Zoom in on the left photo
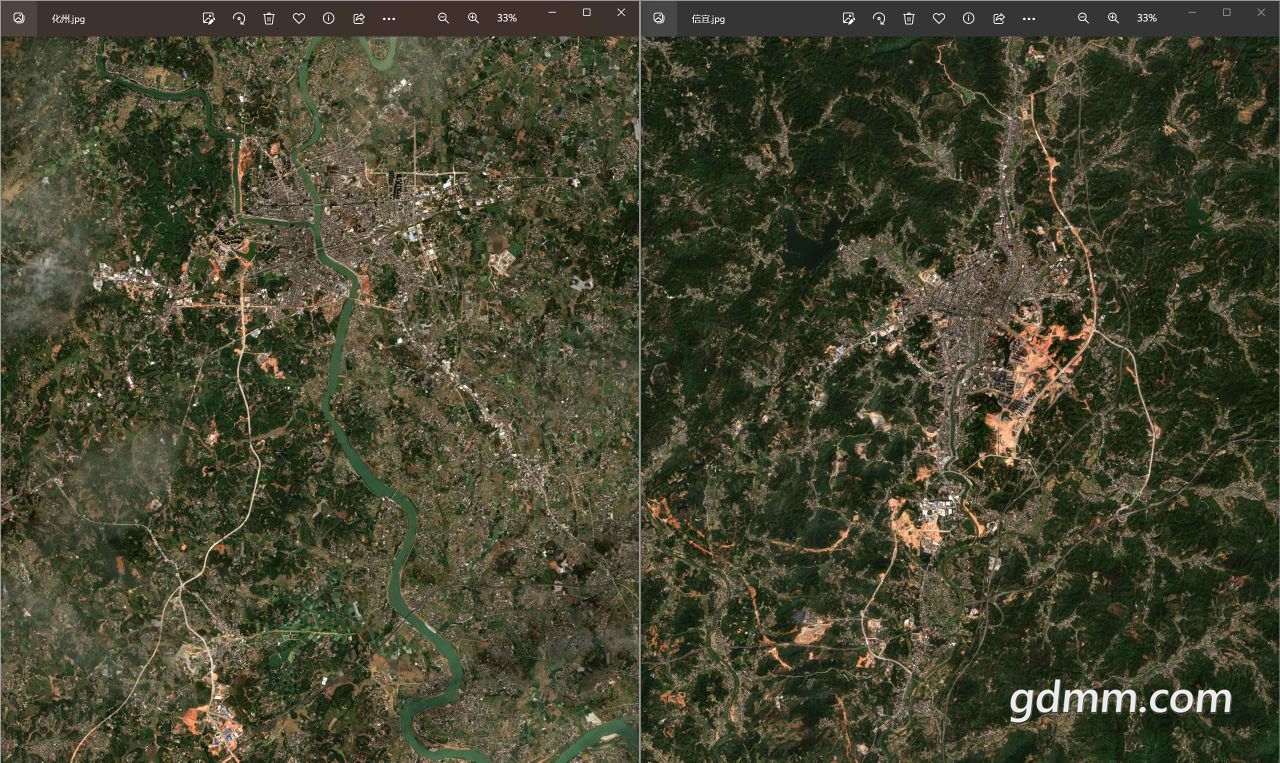This screenshot has width=1280, height=763. (473, 18)
